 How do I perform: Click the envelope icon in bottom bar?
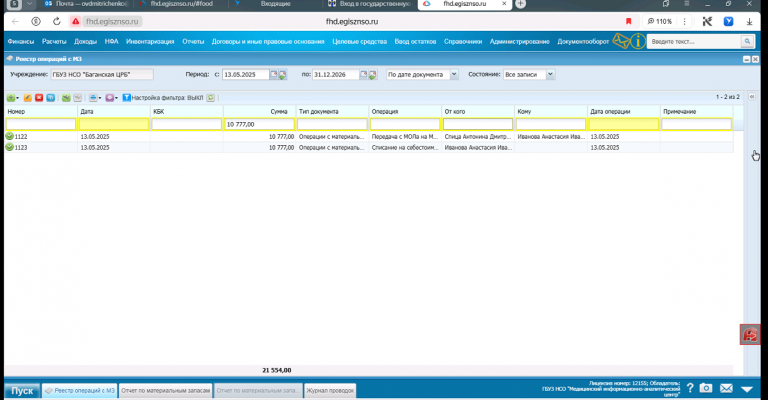tap(726, 388)
